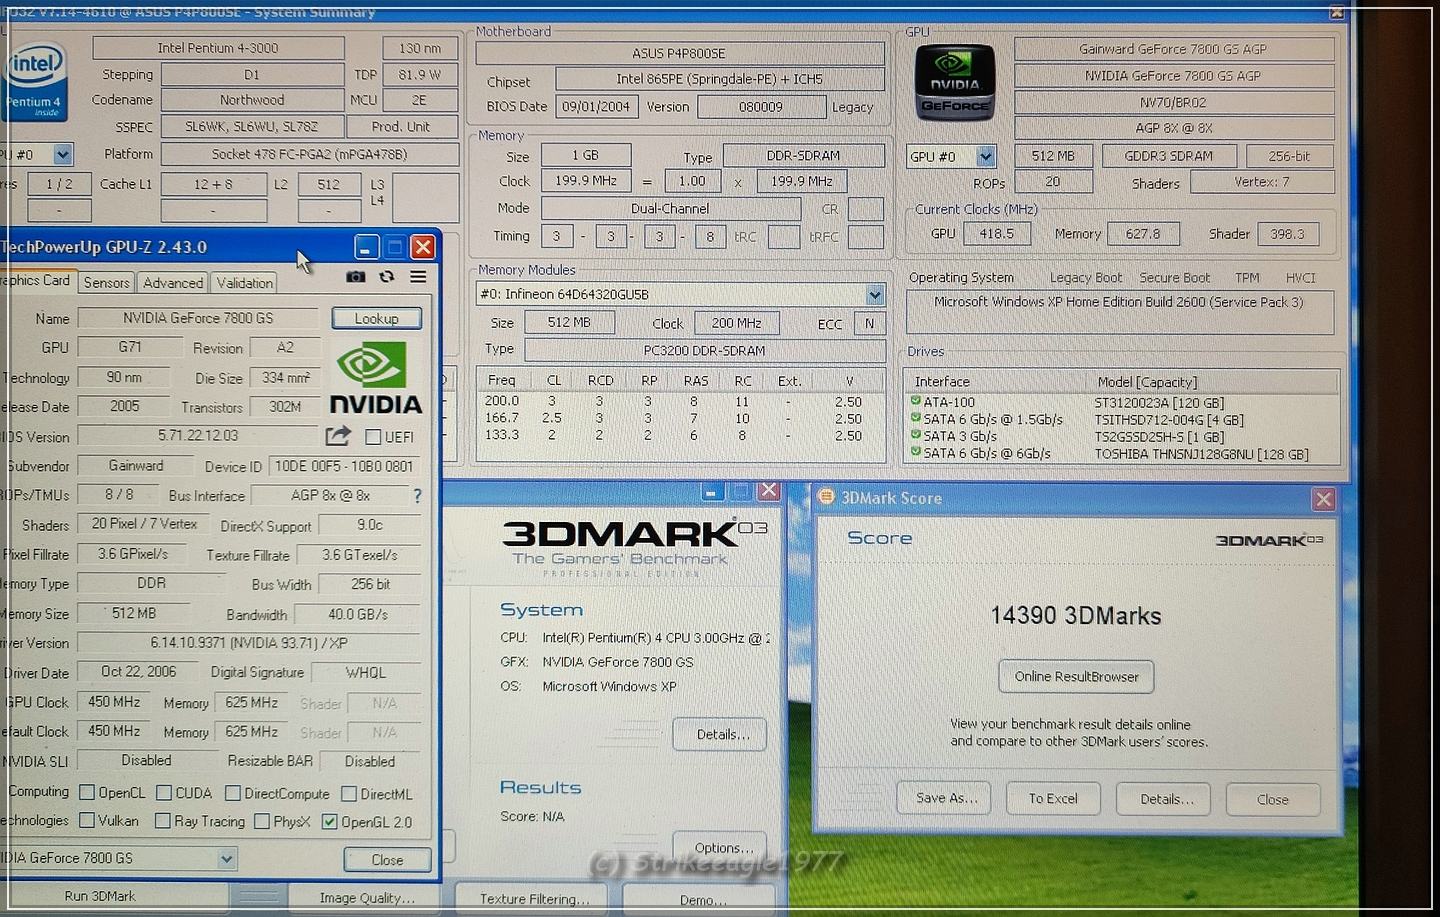Click the Intel Pentium 4-3000 name field
The image size is (1440, 917).
218,48
